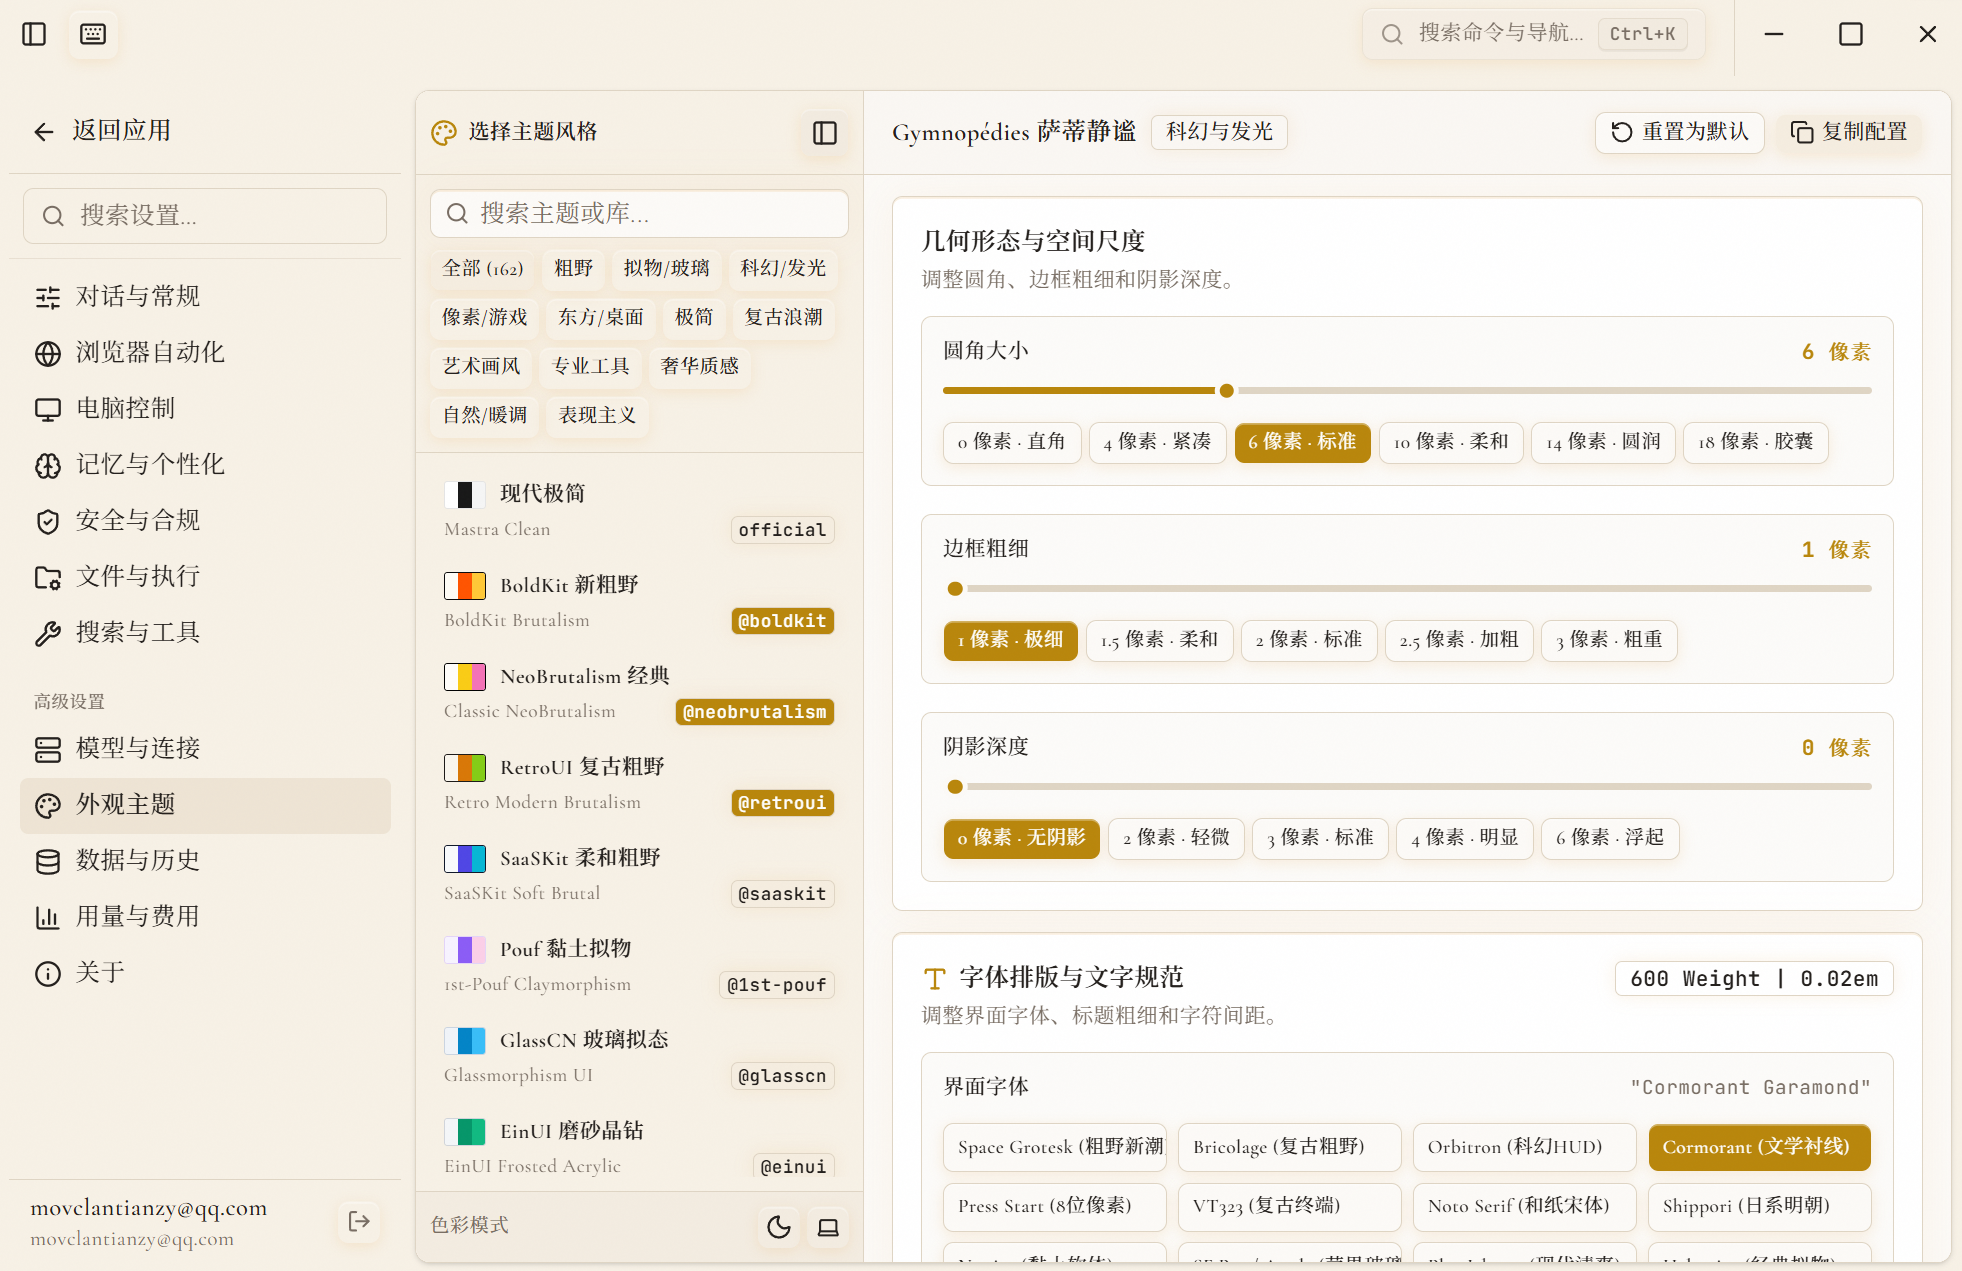Screen dimensions: 1962x1271
Task: Open 搜索与工具 section
Action: (x=205, y=632)
